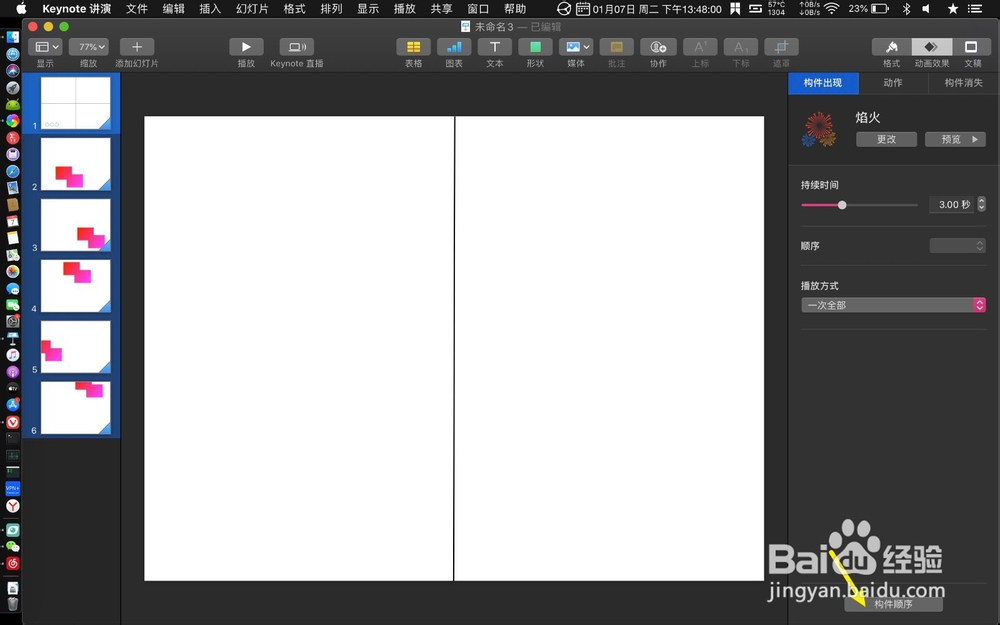Open the 幻灯片 menu
Screen dimensions: 1000x625
click(251, 8)
